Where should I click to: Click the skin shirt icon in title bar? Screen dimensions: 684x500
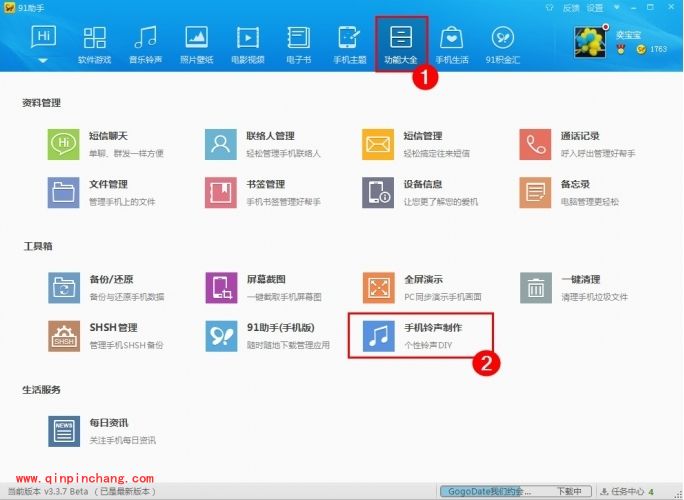coord(549,8)
